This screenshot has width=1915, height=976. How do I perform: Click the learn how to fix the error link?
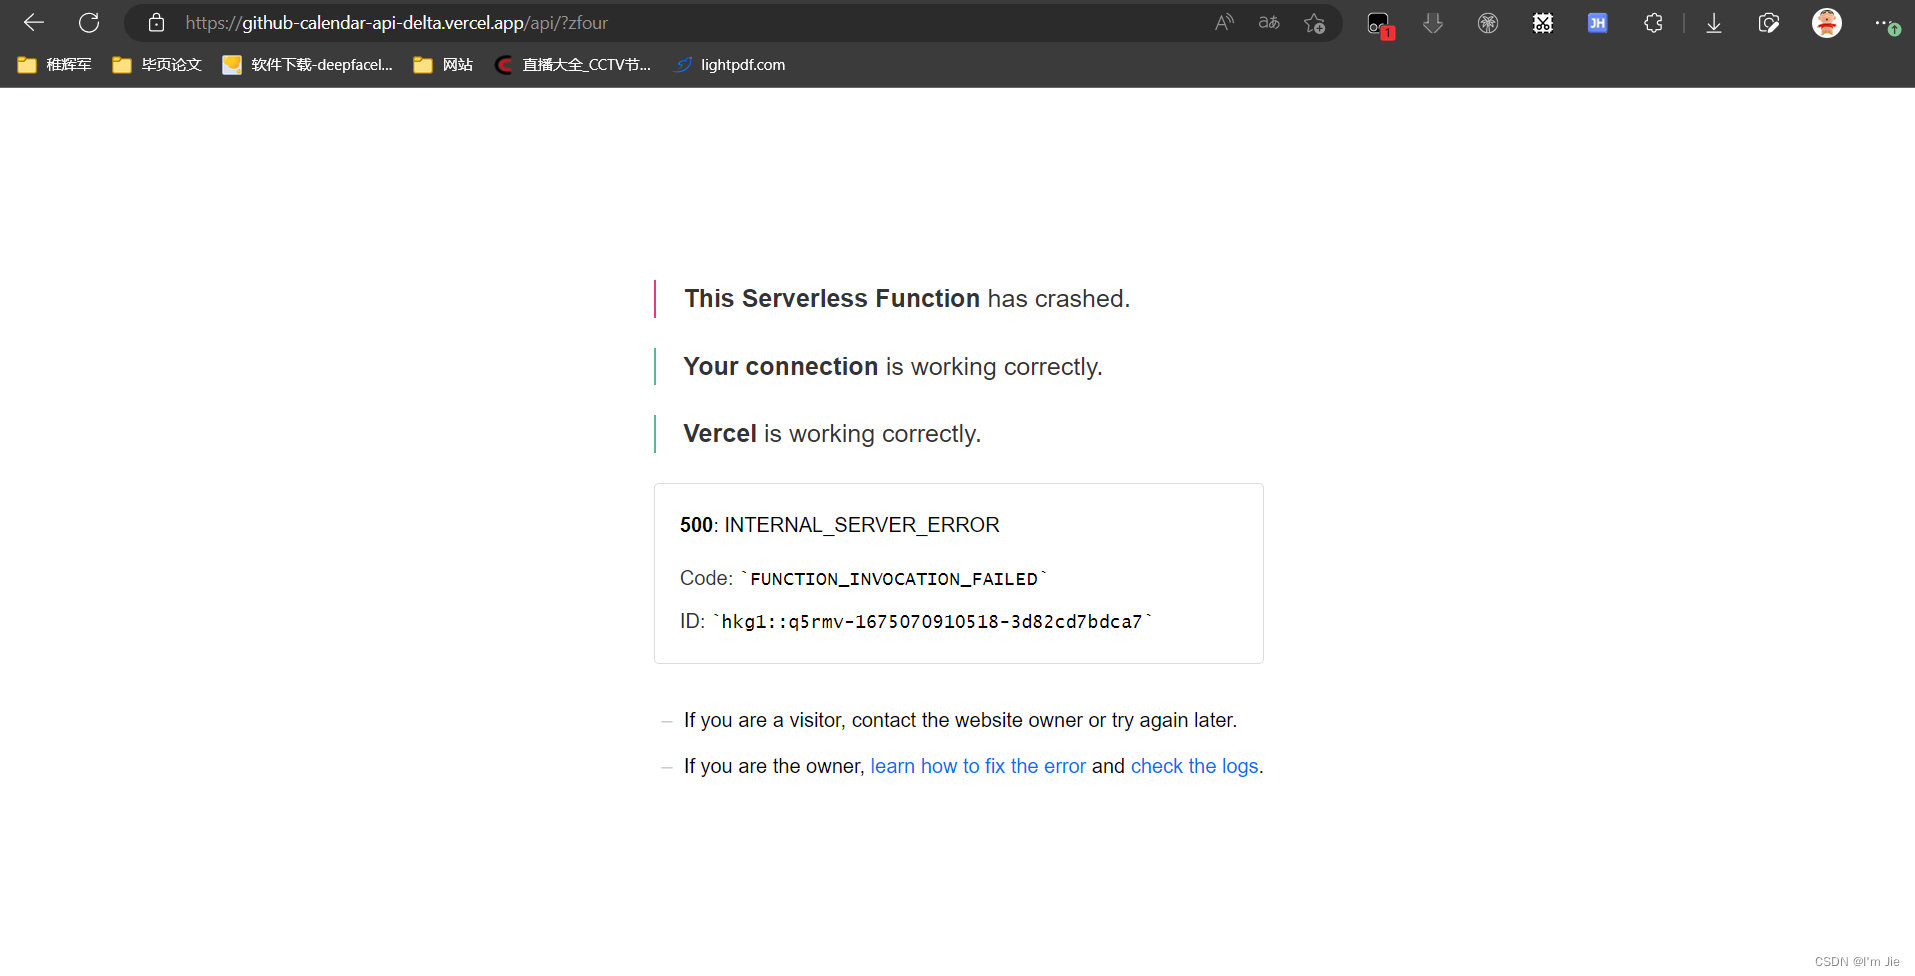(x=978, y=766)
